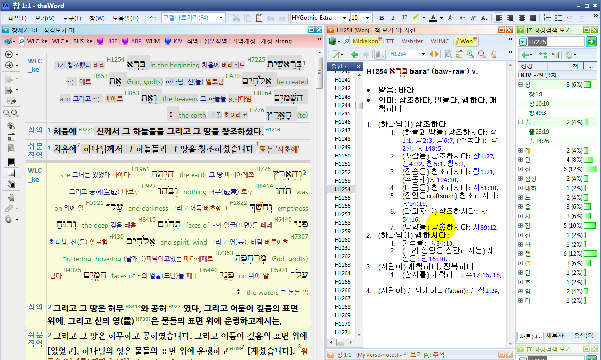Click the link chain icon
The image size is (601, 360).
click(9, 208)
